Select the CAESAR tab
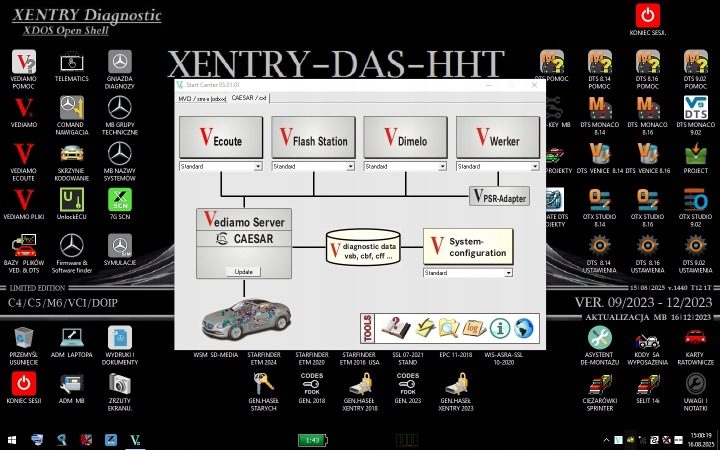 click(x=249, y=98)
